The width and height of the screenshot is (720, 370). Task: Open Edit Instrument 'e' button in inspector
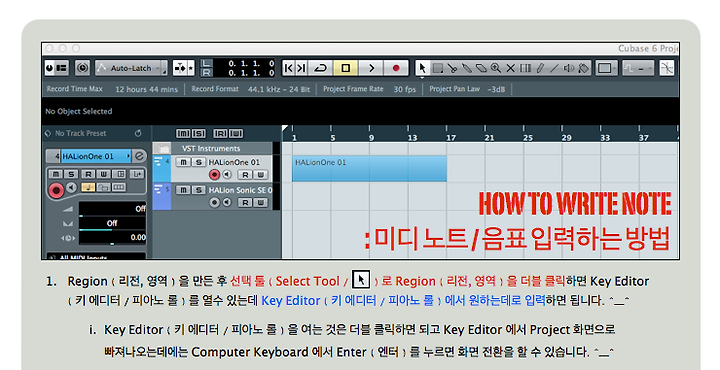[139, 156]
